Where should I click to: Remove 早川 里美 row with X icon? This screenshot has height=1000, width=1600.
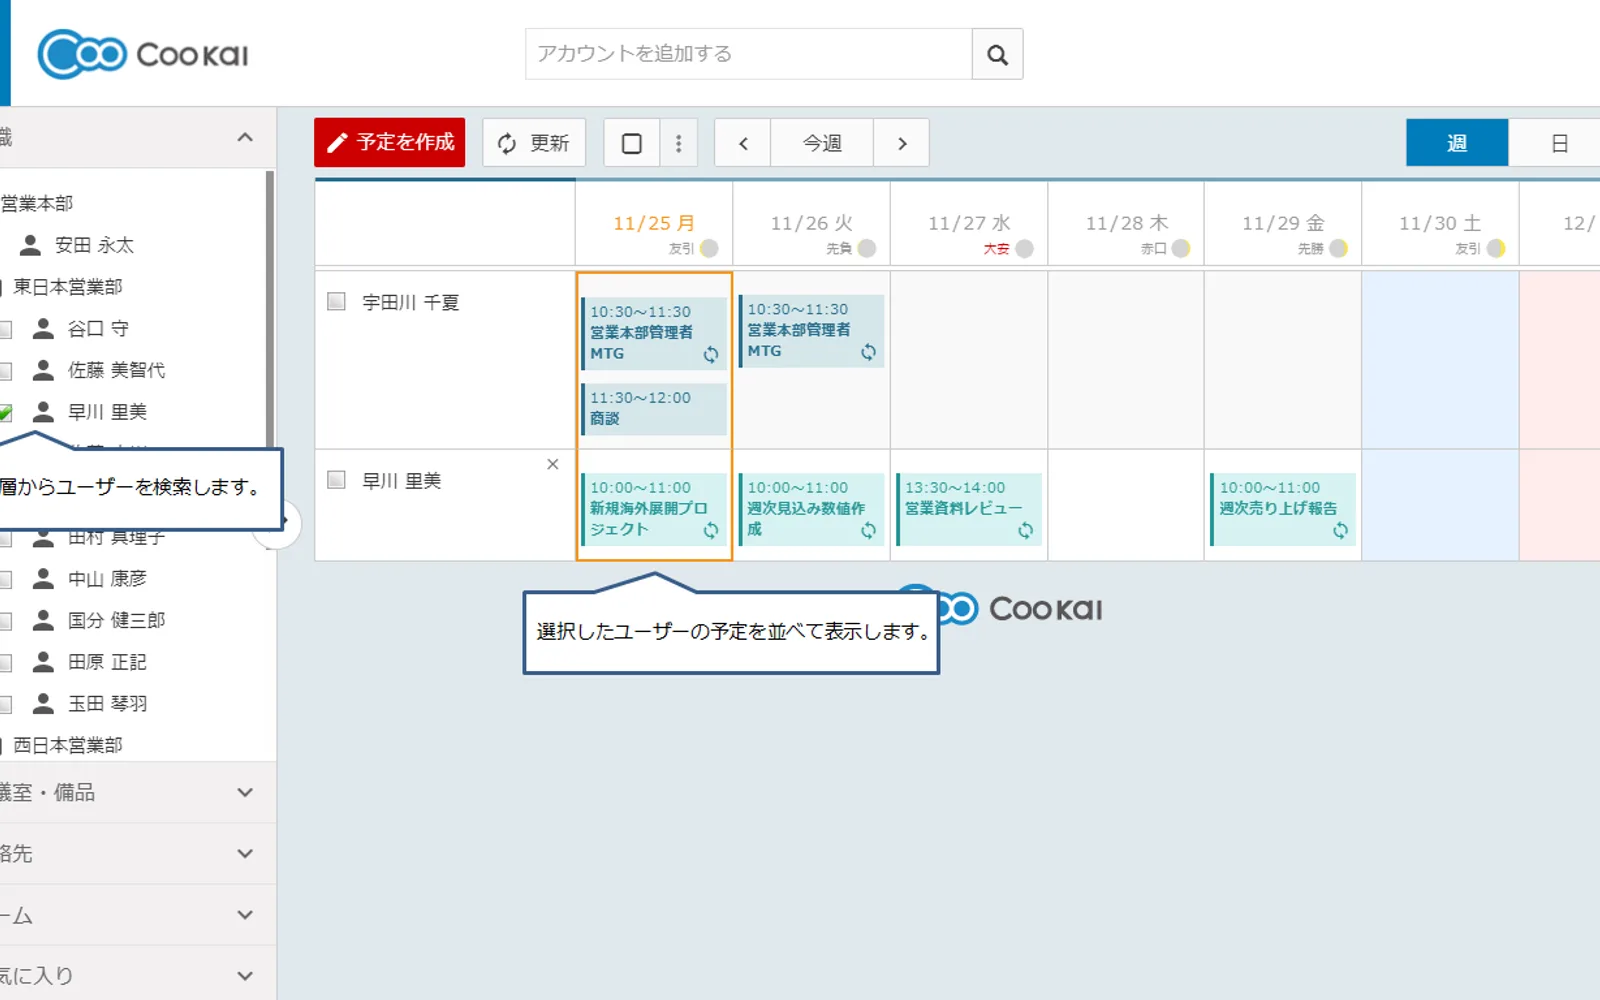coord(553,464)
